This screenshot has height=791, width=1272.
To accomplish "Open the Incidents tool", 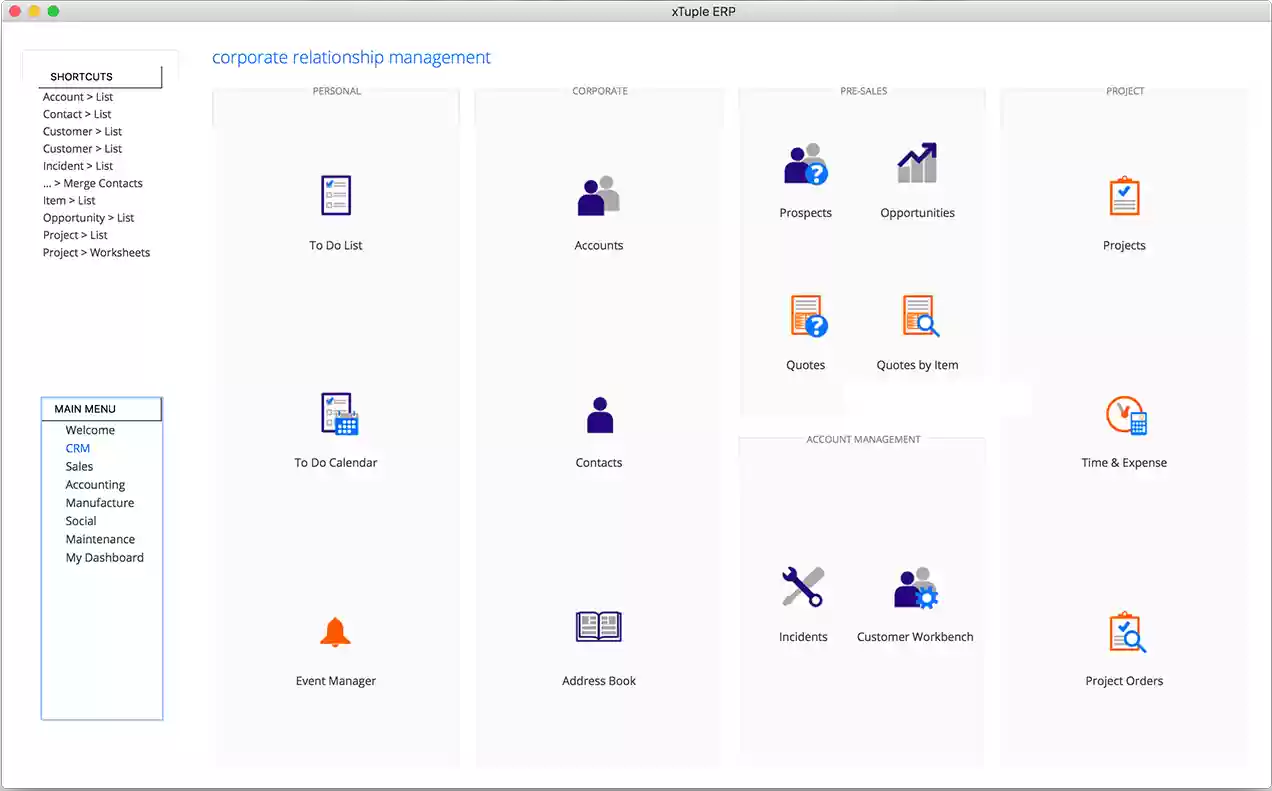I will (803, 588).
